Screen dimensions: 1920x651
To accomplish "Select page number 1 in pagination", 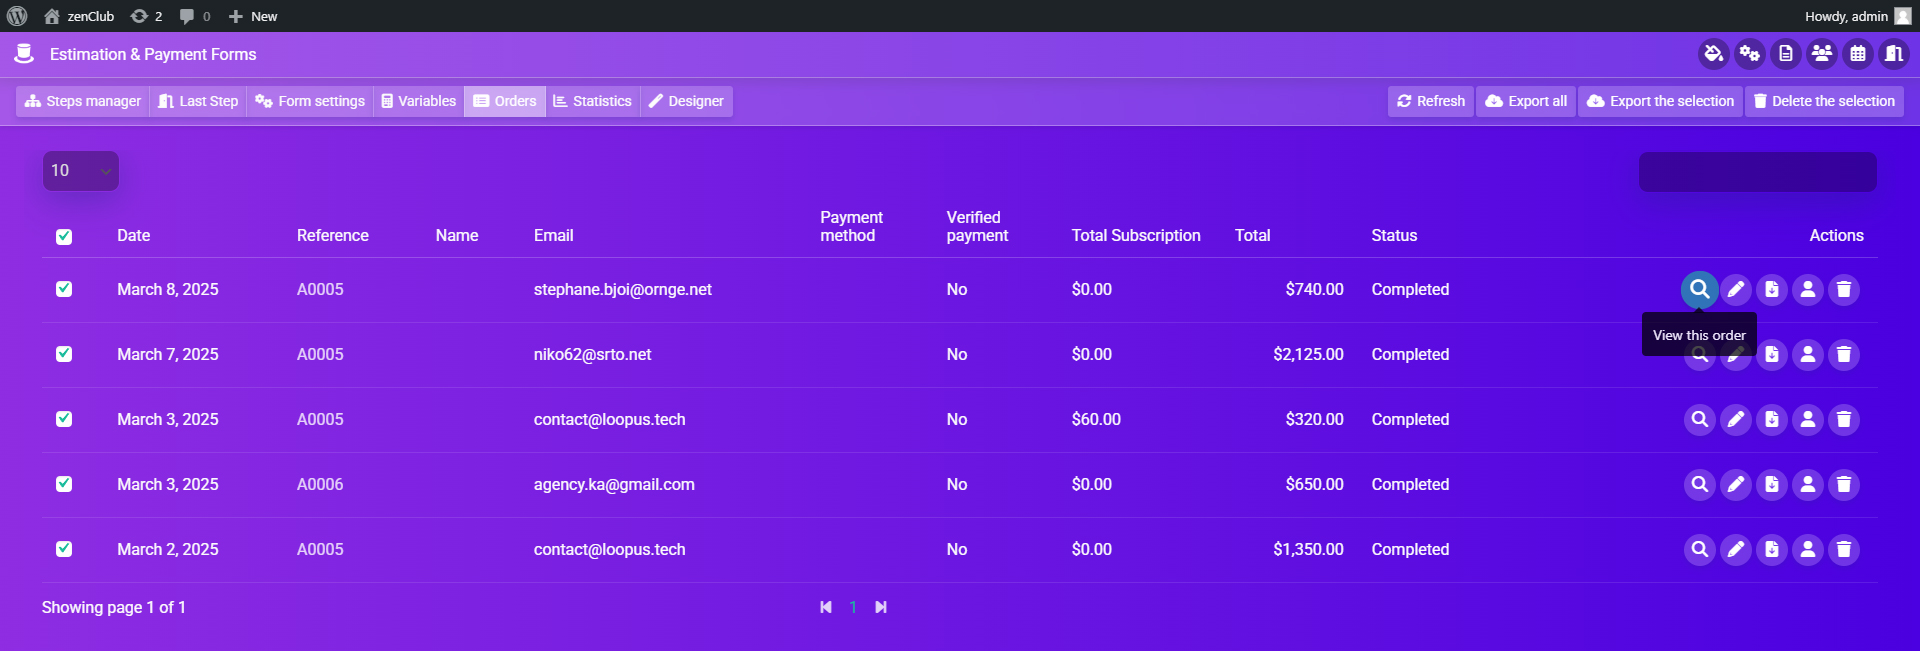I will [x=853, y=607].
